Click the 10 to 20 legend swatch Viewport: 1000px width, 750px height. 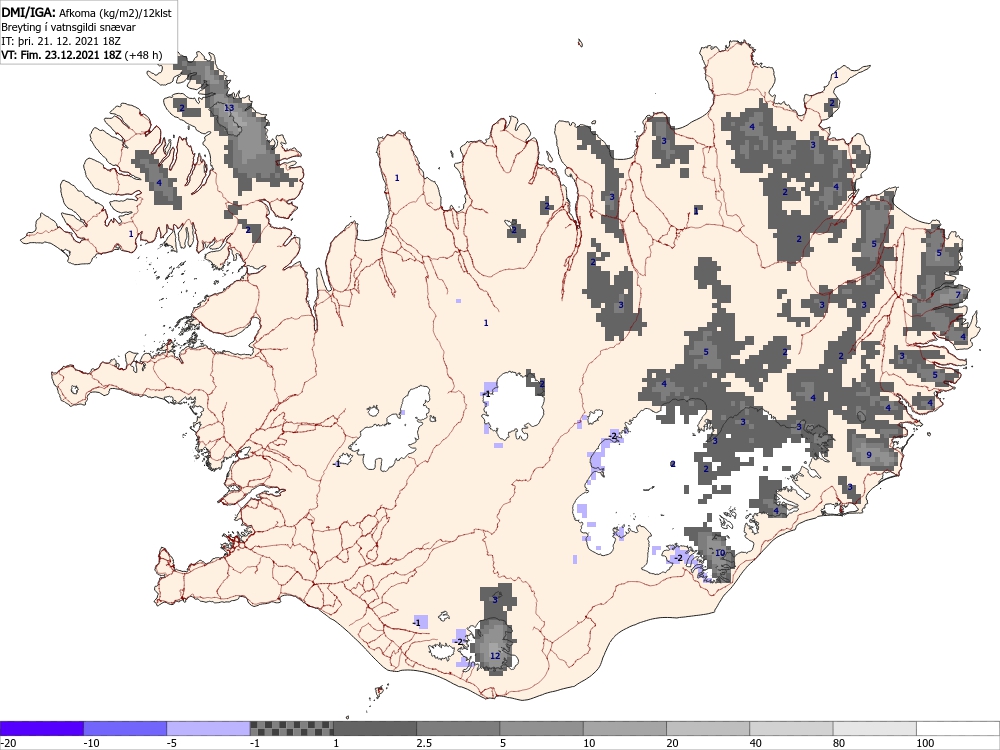625,728
